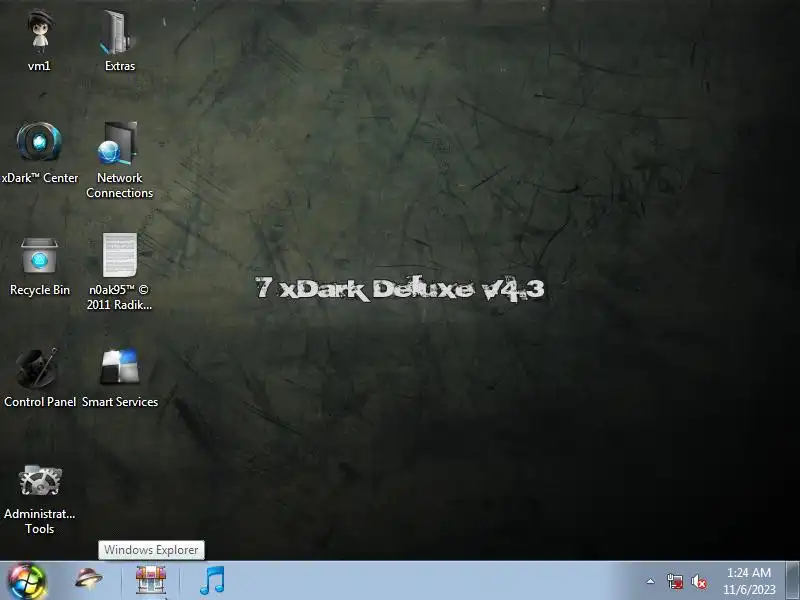Click the Extras label text
800x600 pixels.
click(120, 66)
